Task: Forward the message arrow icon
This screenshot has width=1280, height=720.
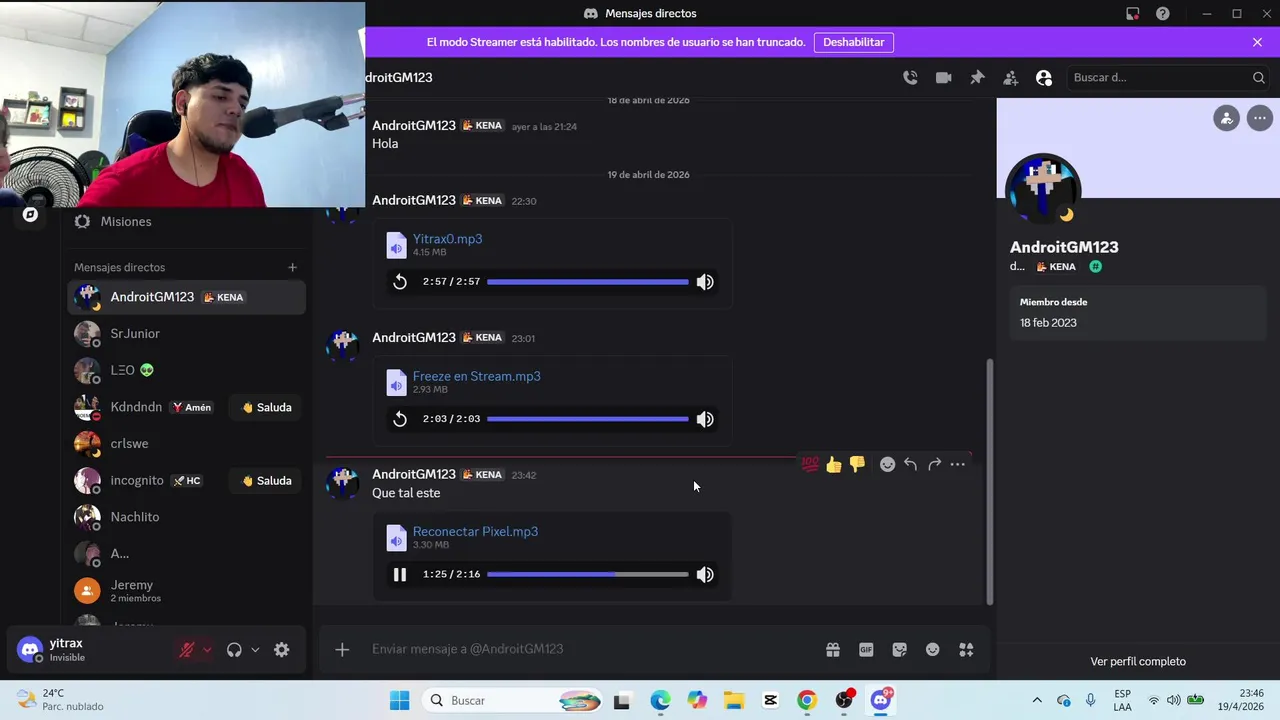Action: (934, 464)
